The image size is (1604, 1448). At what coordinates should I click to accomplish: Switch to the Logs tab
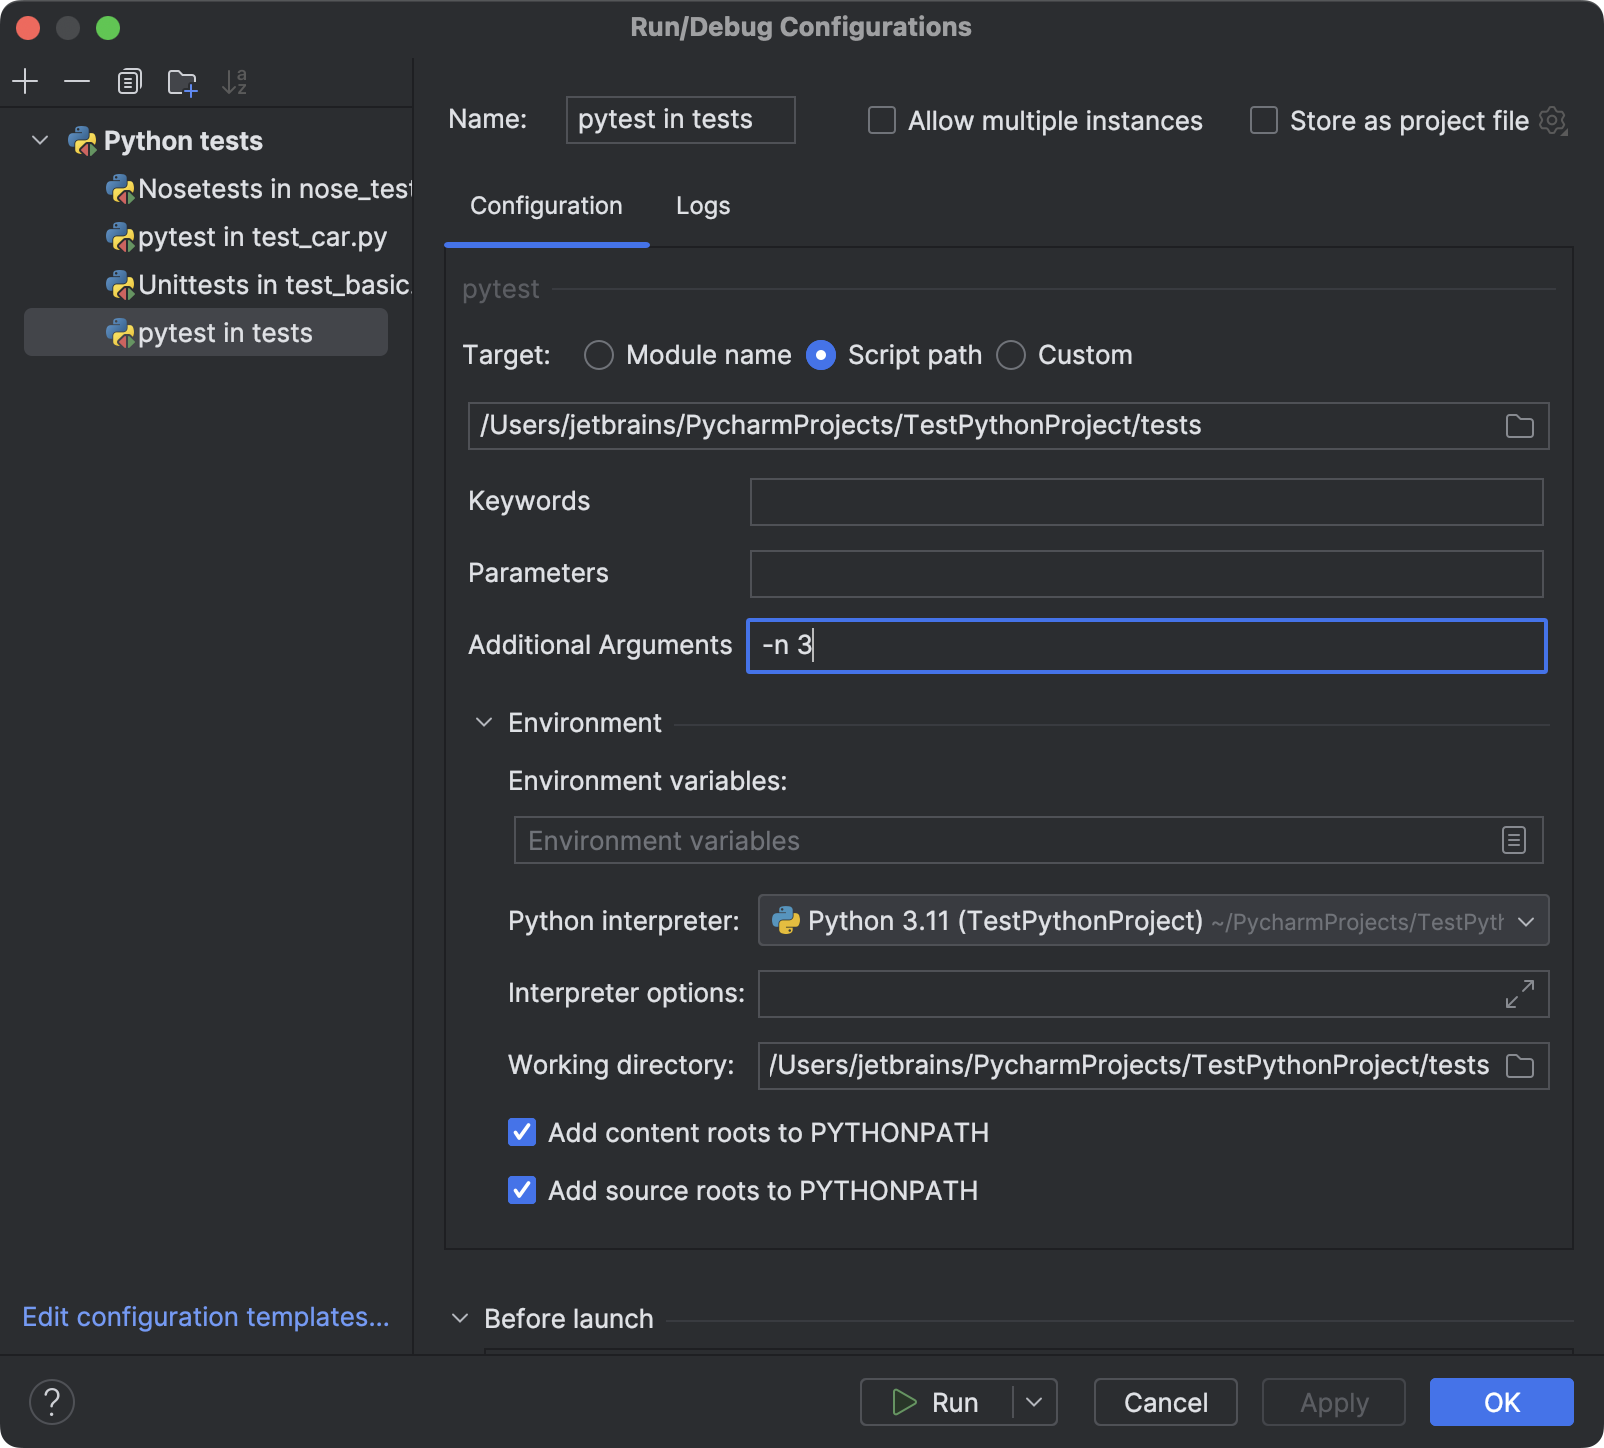702,206
